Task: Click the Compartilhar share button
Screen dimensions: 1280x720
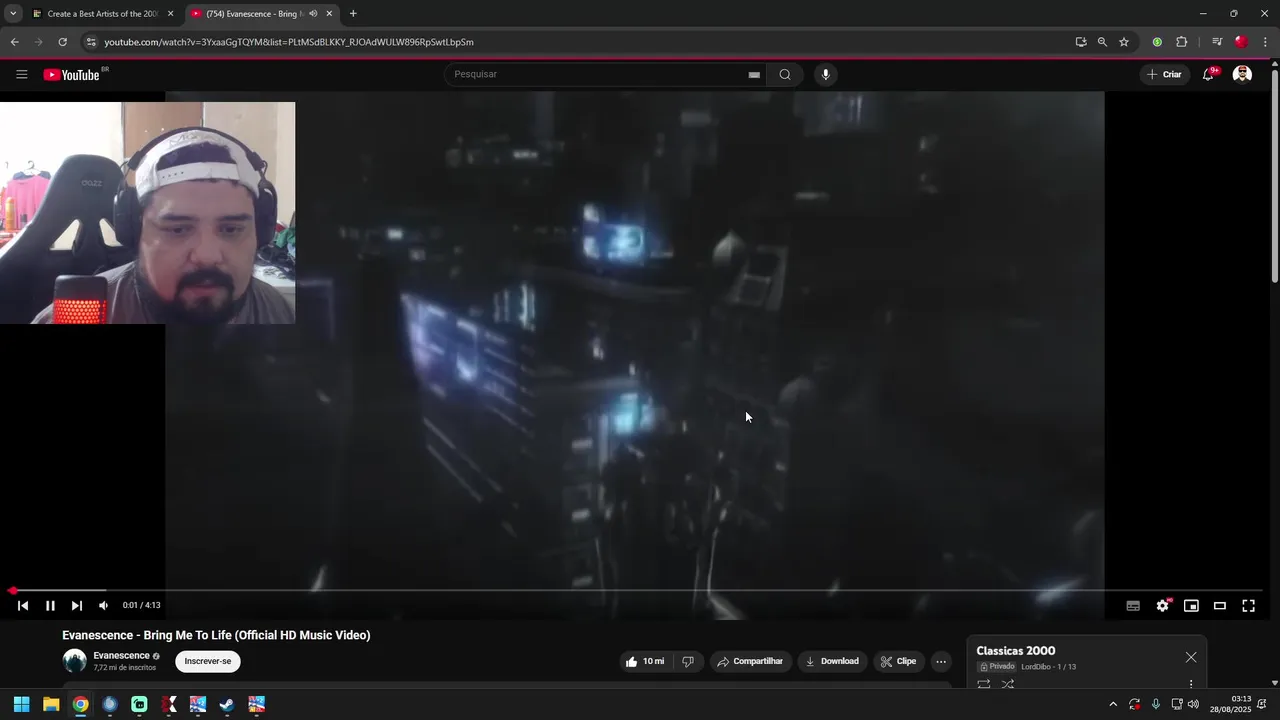Action: pyautogui.click(x=750, y=661)
